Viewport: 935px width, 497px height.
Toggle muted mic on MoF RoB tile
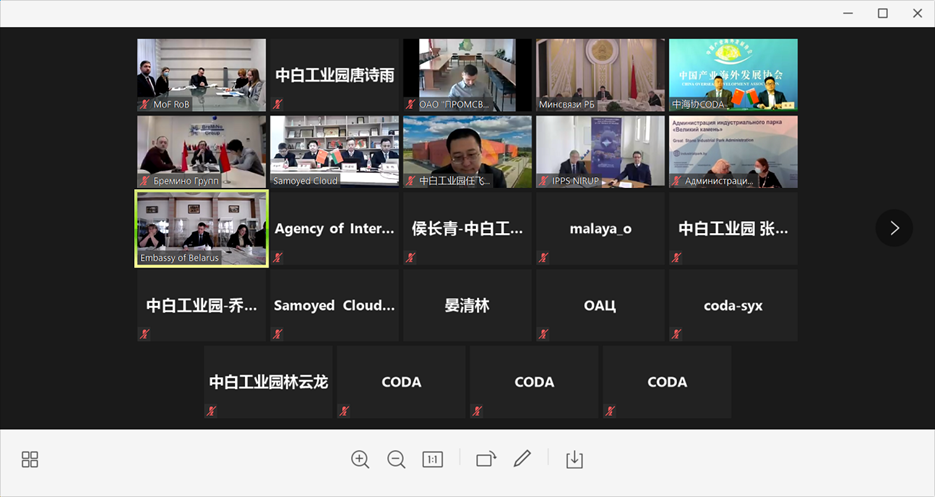pos(145,104)
